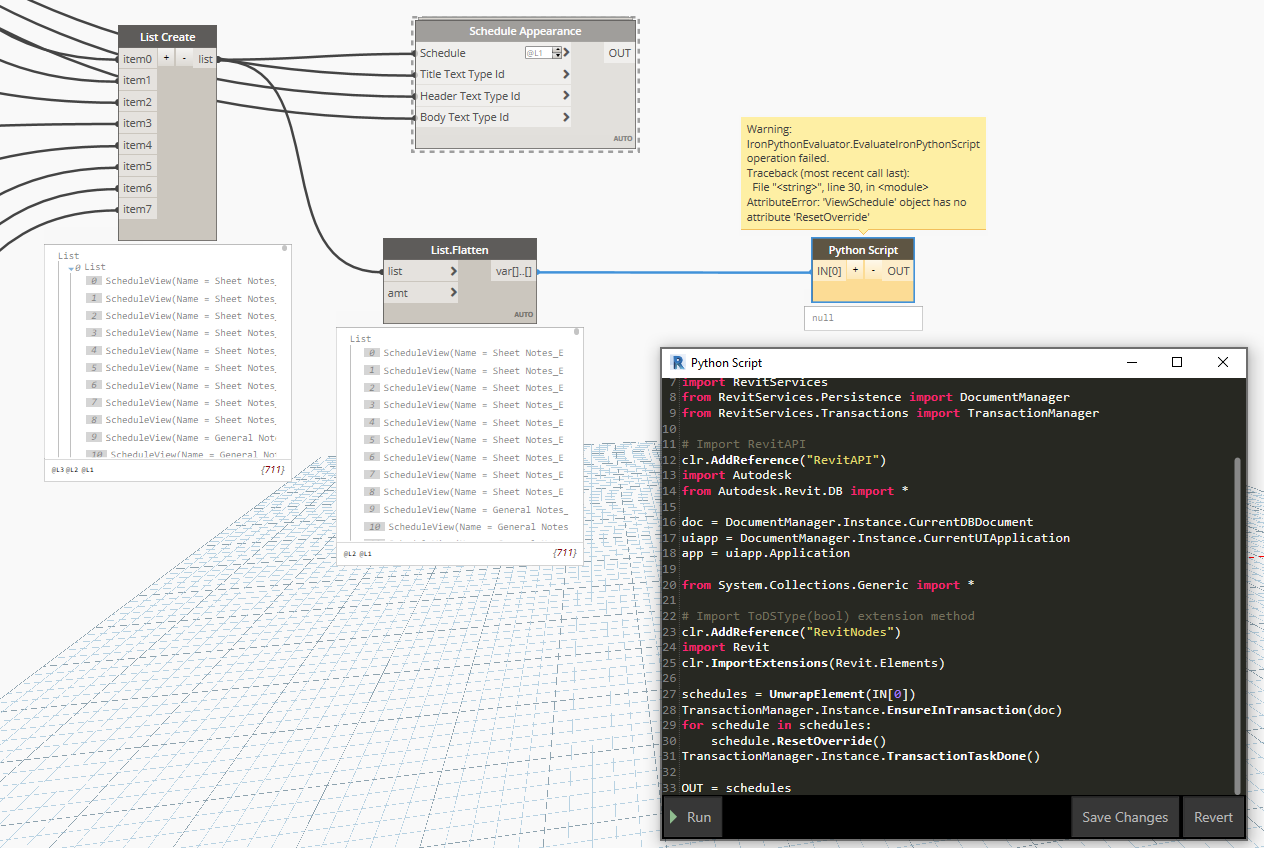Click the {711} count in List.Flatten preview

(x=565, y=553)
